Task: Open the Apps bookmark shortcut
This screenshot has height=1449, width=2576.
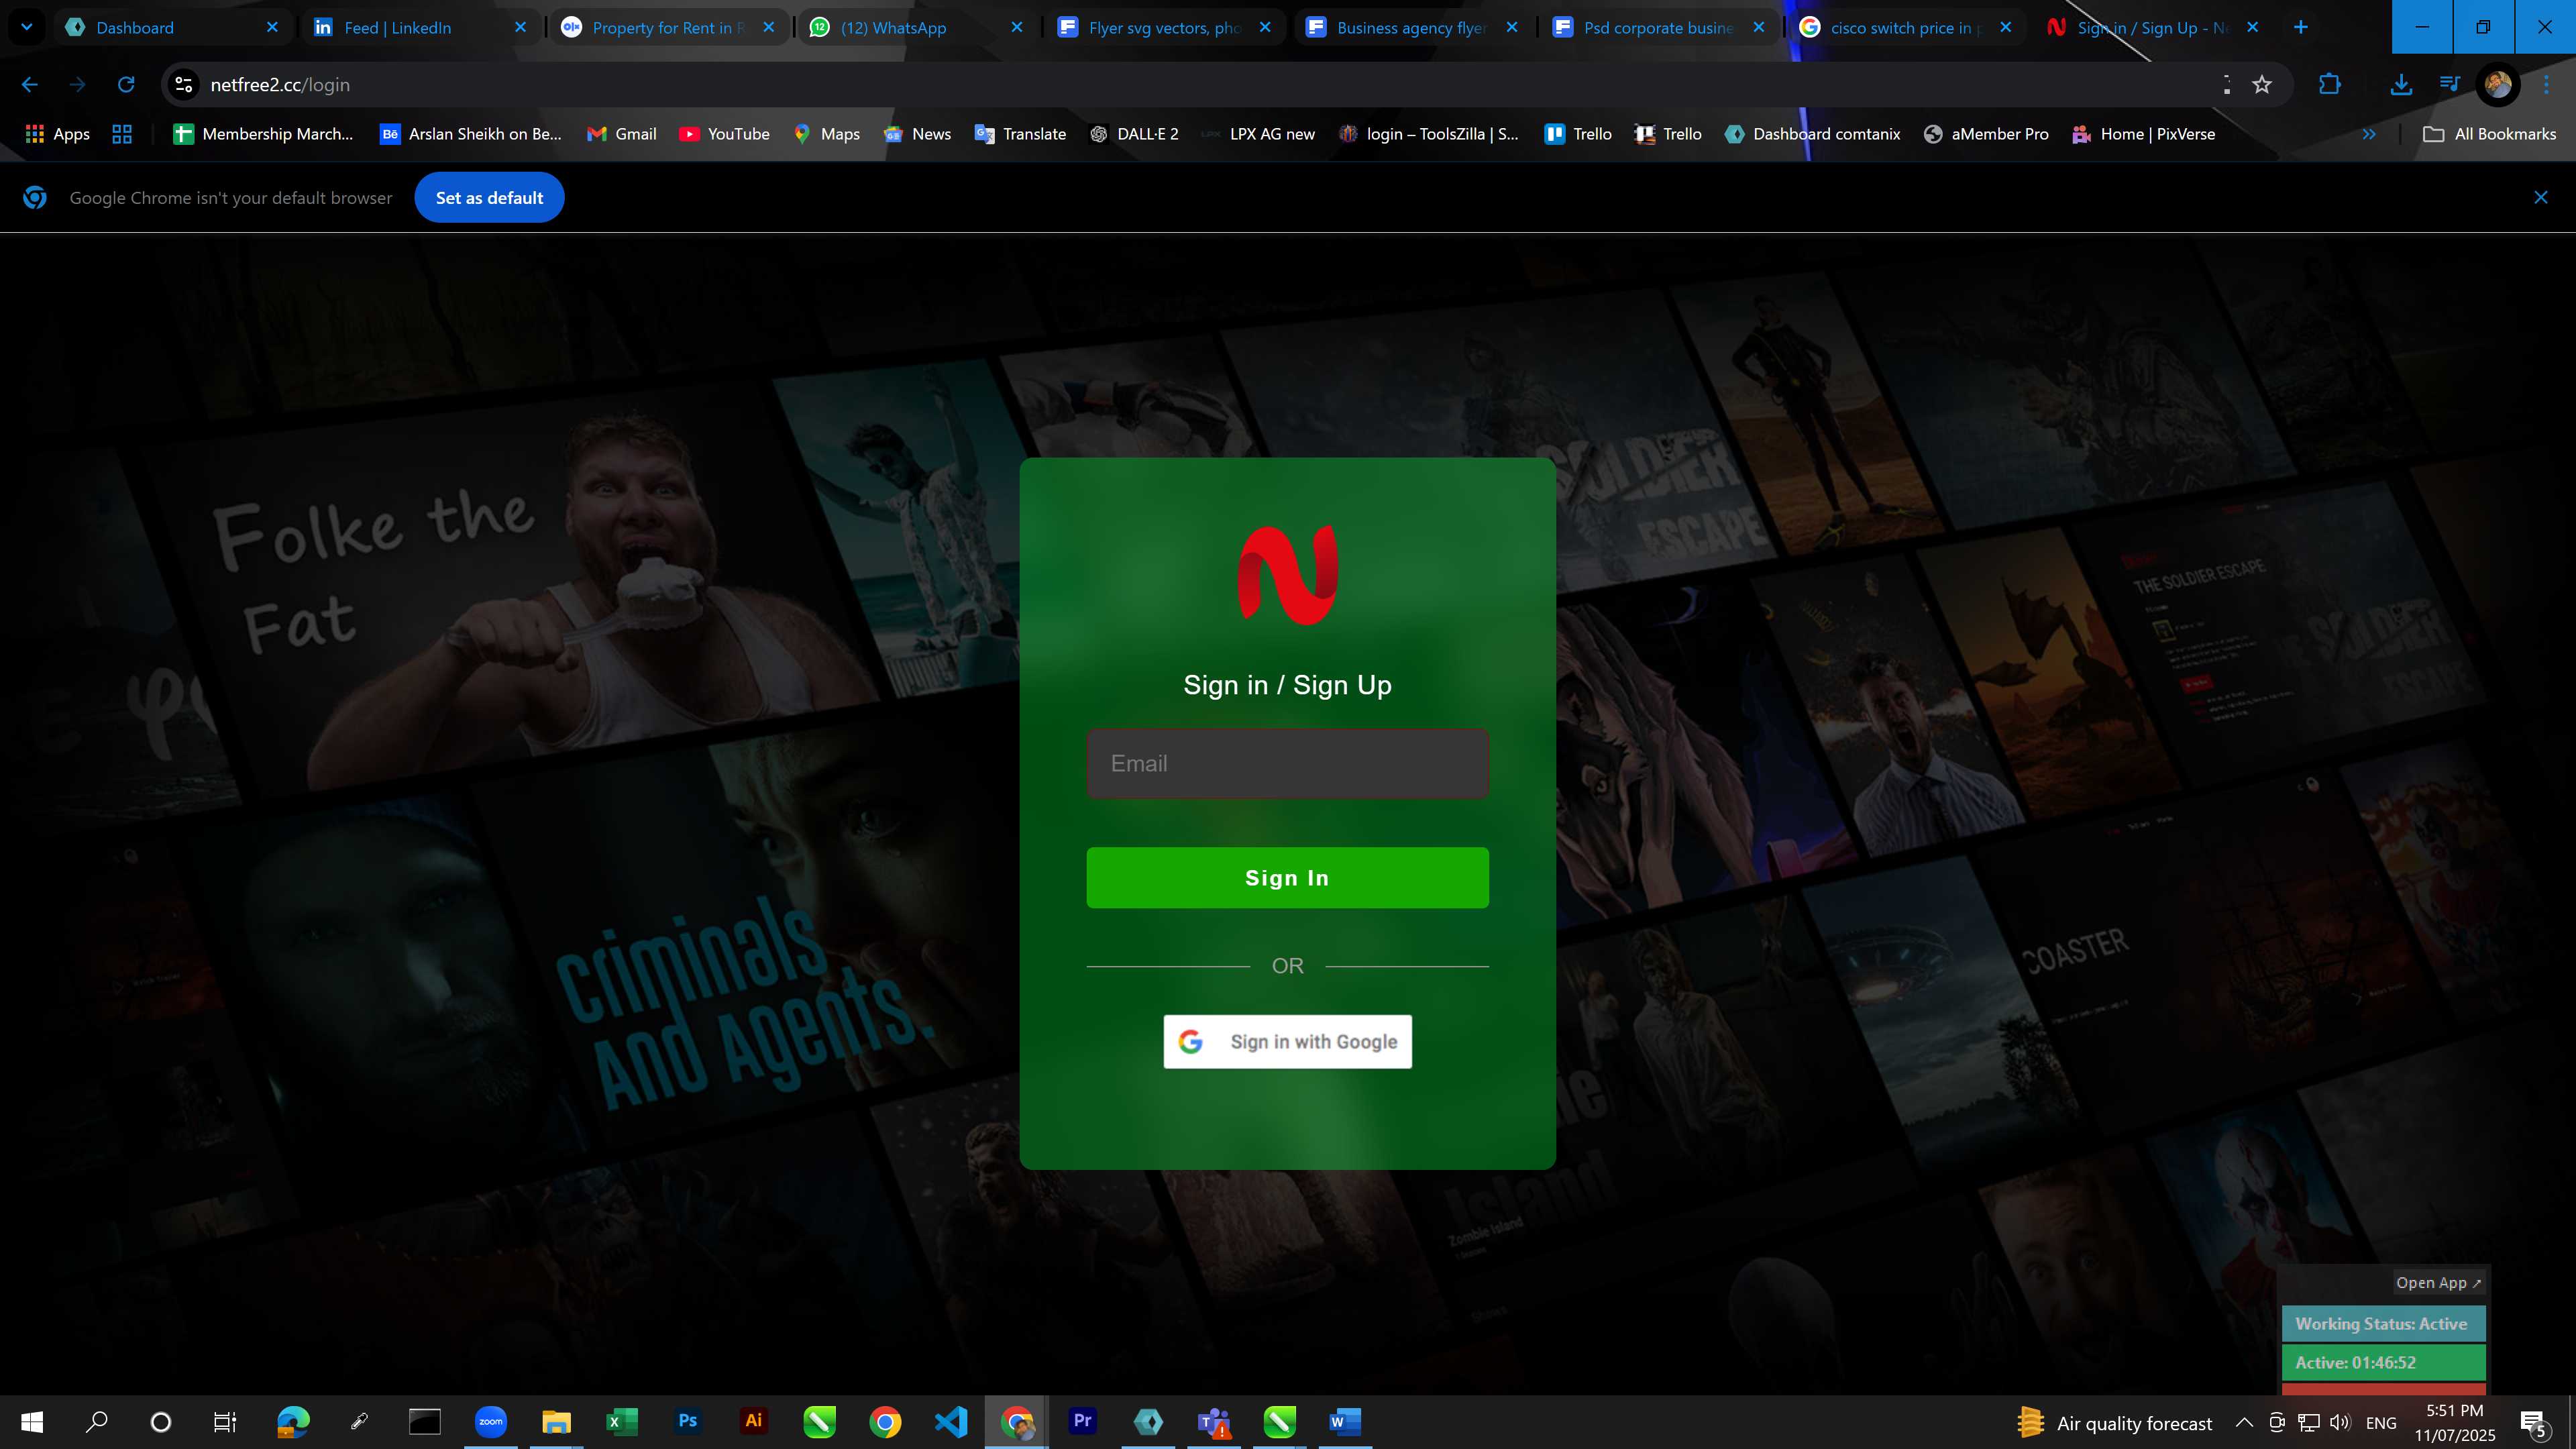Action: [58, 134]
